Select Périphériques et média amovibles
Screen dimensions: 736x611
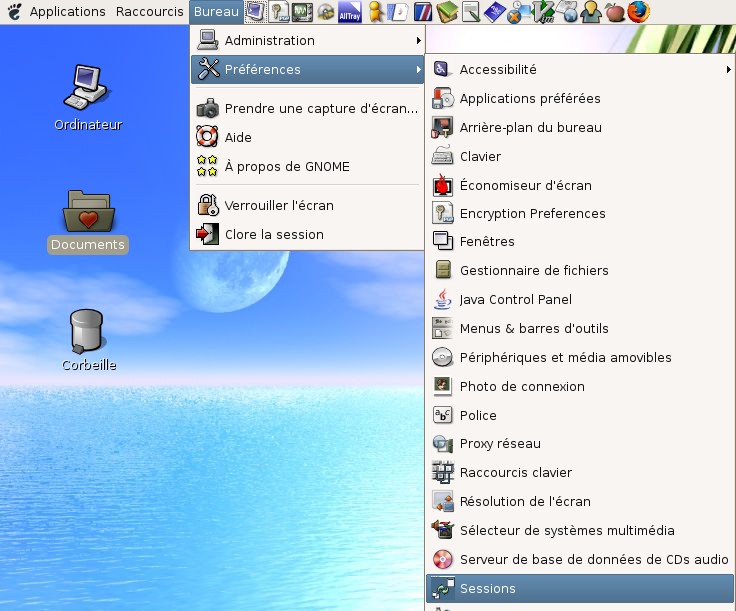pyautogui.click(x=580, y=358)
